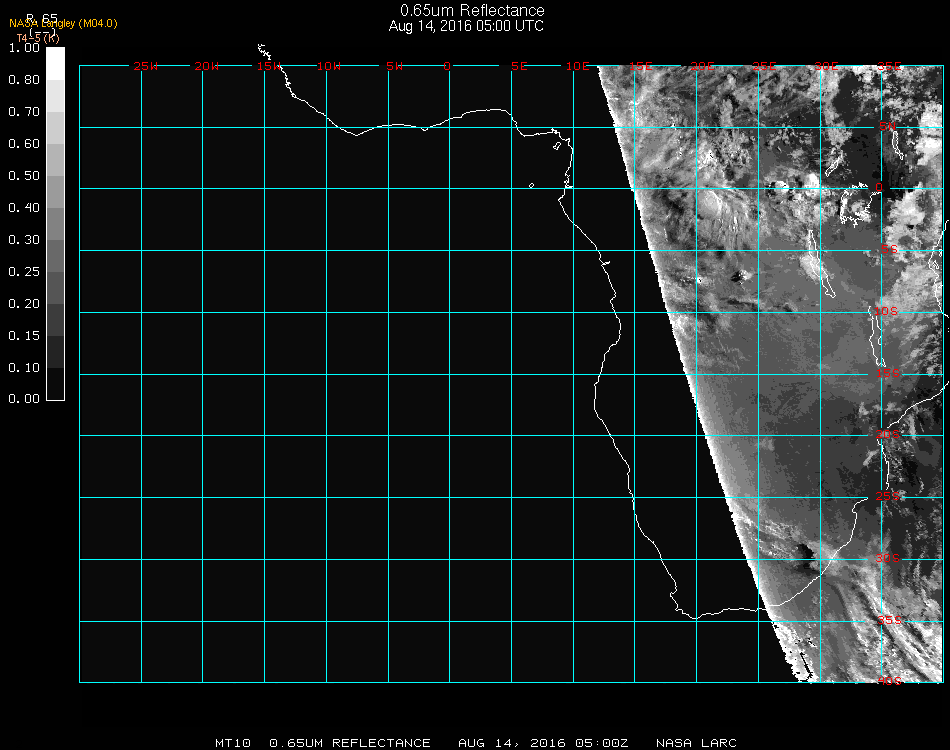This screenshot has width=950, height=750.
Task: Click the Aug 14, 2016 05:00 UTC subtitle
Action: click(466, 26)
